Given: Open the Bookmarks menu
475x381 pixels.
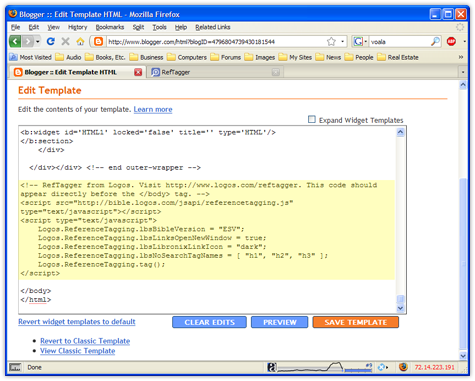Looking at the screenshot, I should click(110, 27).
